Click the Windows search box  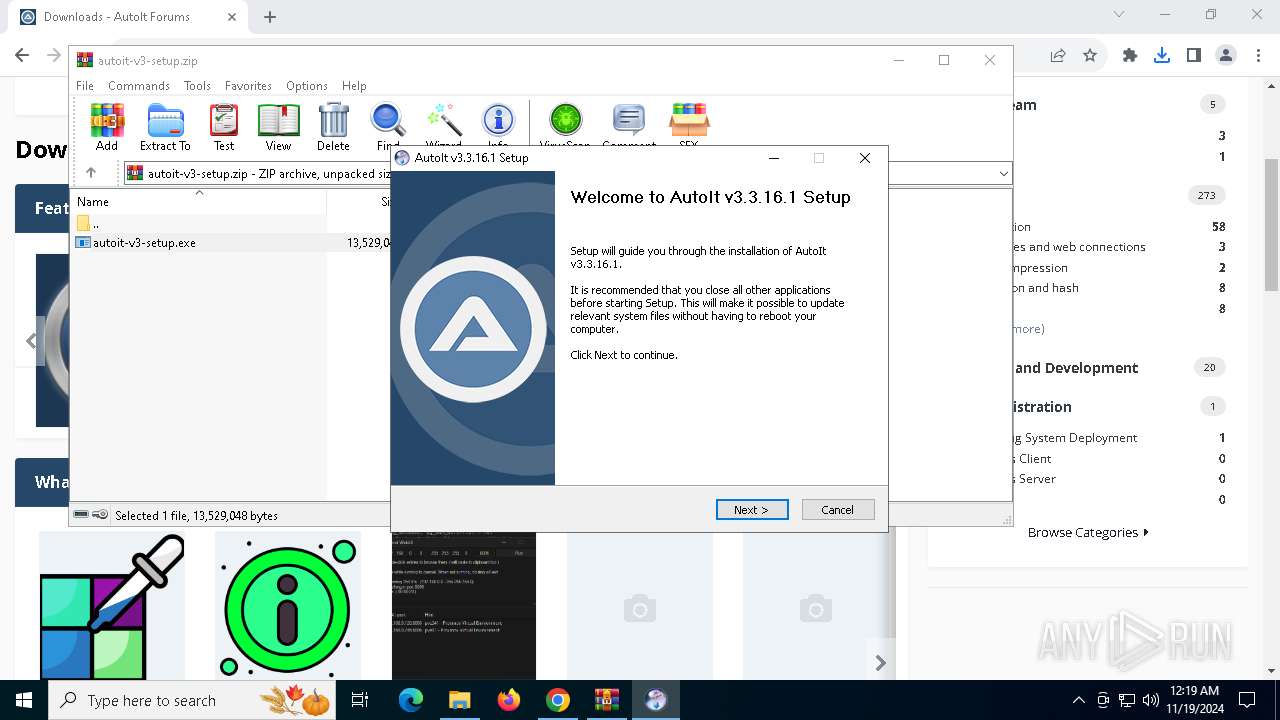pos(190,700)
